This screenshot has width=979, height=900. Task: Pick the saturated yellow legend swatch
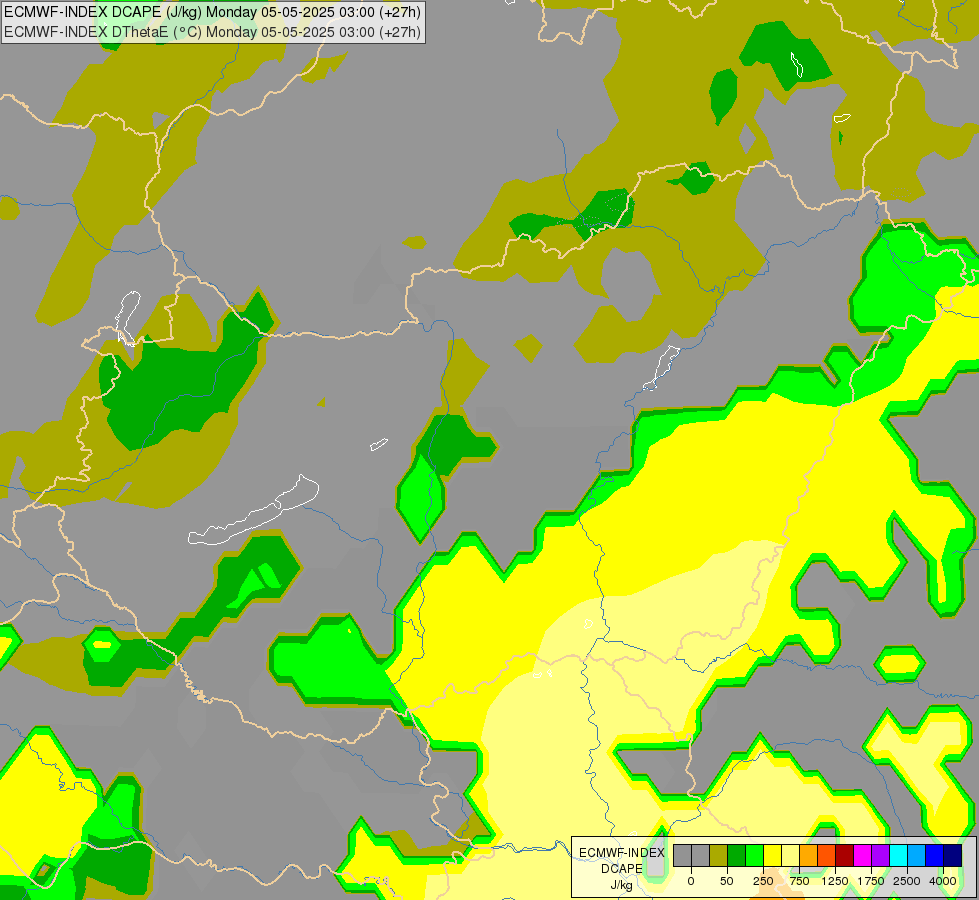pyautogui.click(x=772, y=855)
